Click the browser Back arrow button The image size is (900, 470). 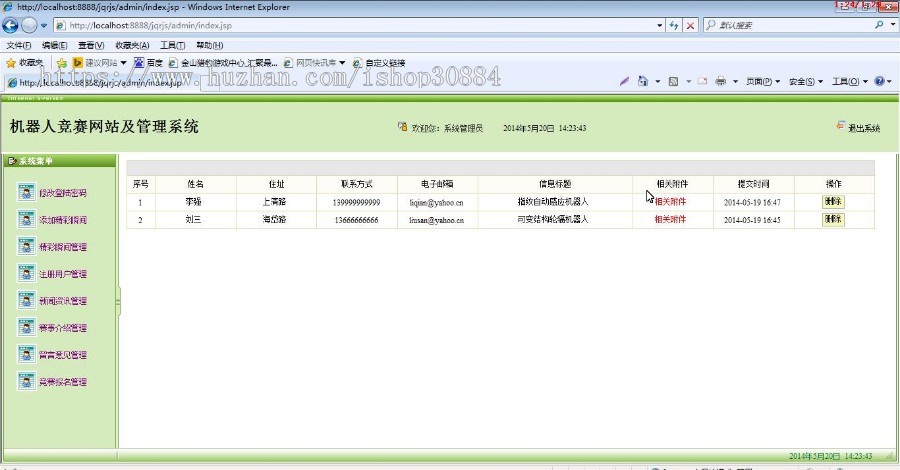coord(10,25)
